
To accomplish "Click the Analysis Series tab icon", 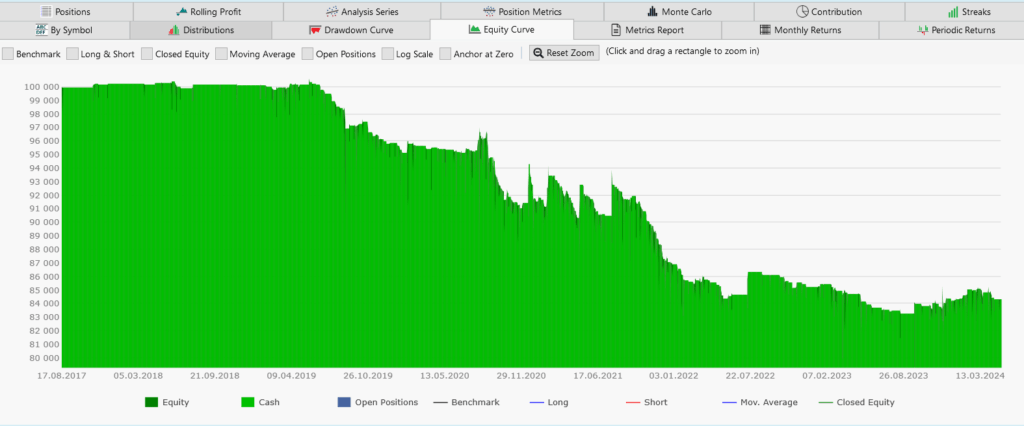I will point(332,12).
